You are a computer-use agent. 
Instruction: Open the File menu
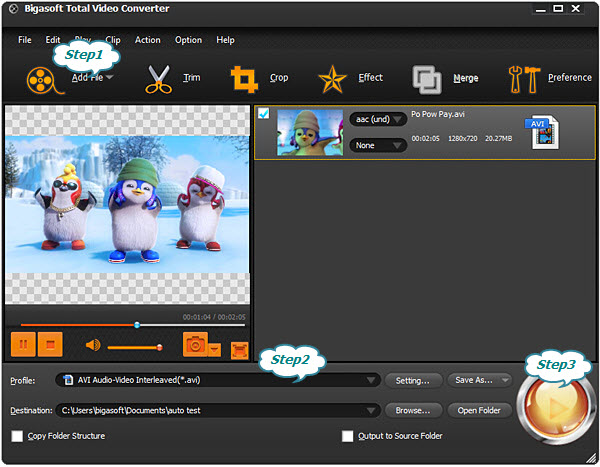coord(25,40)
